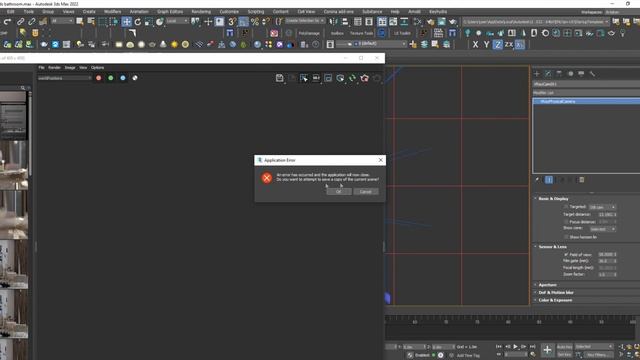This screenshot has height=360, width=640.
Task: Toggle the Show horizon line checkbox
Action: [566, 237]
